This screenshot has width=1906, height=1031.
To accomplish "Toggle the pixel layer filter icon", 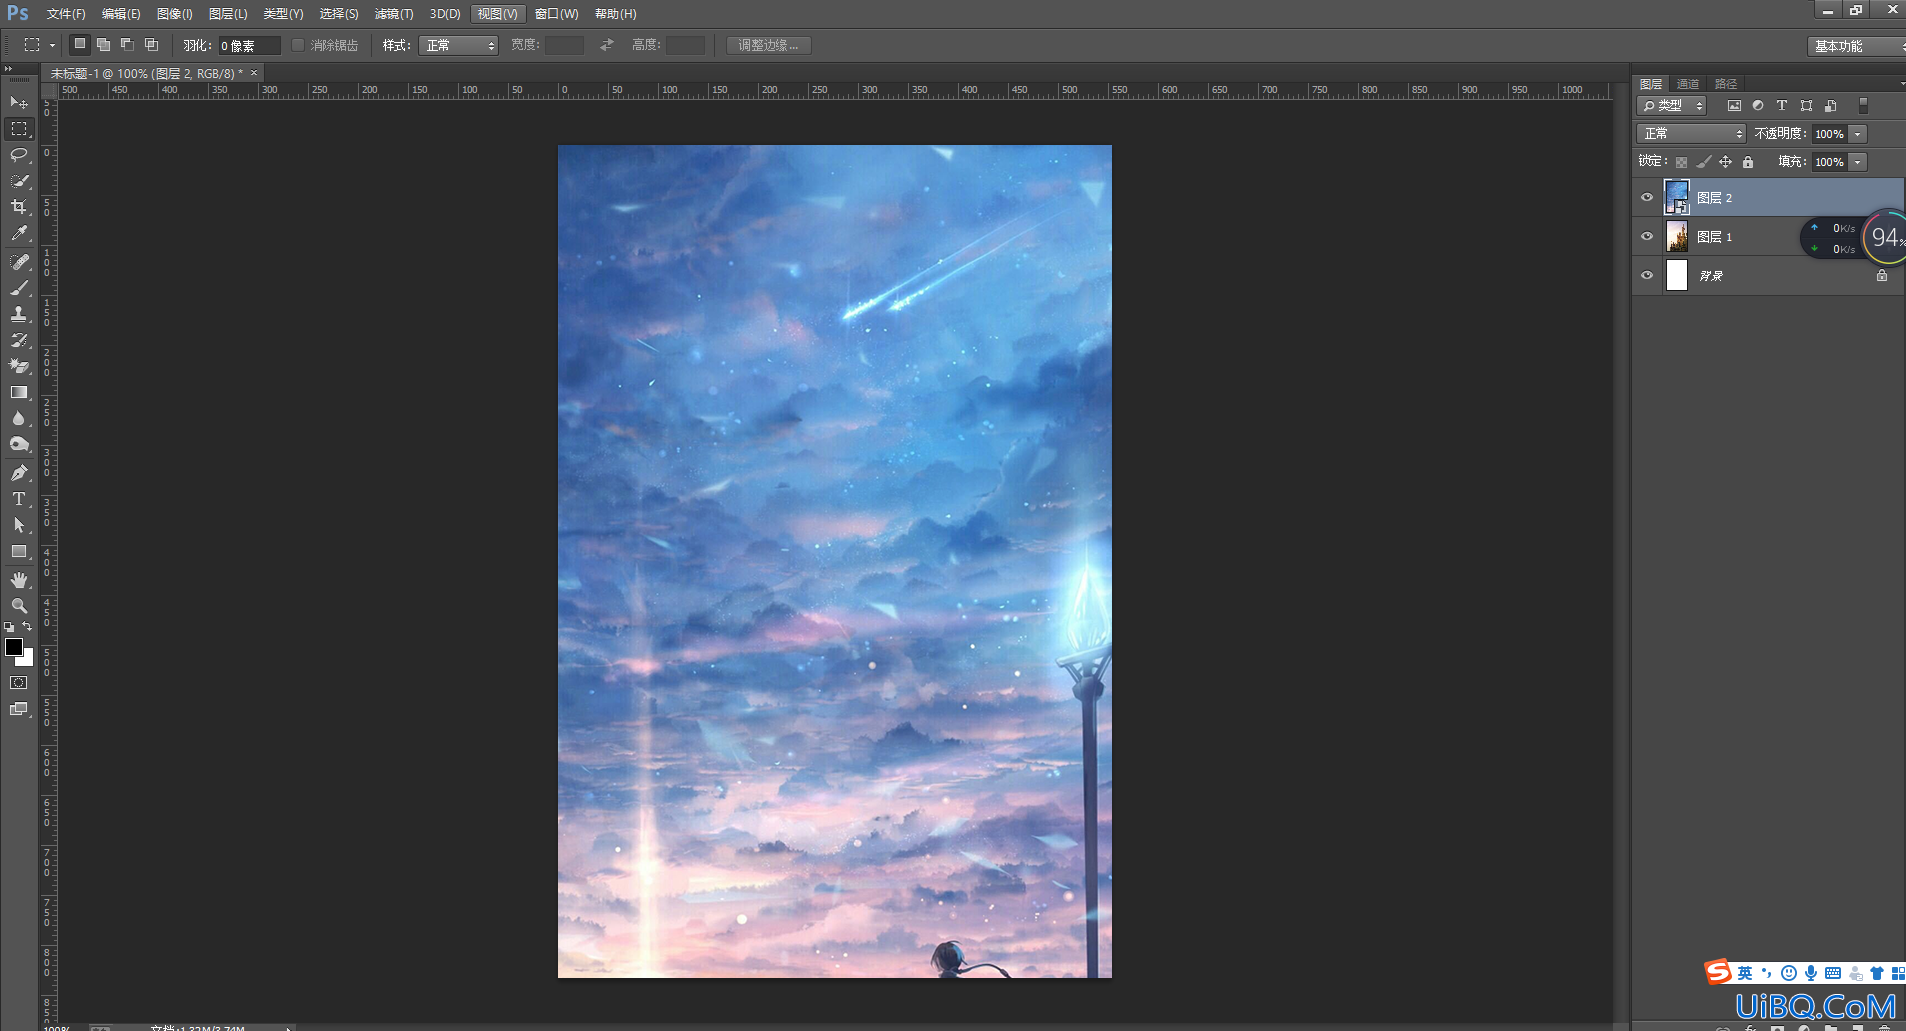I will coord(1734,106).
